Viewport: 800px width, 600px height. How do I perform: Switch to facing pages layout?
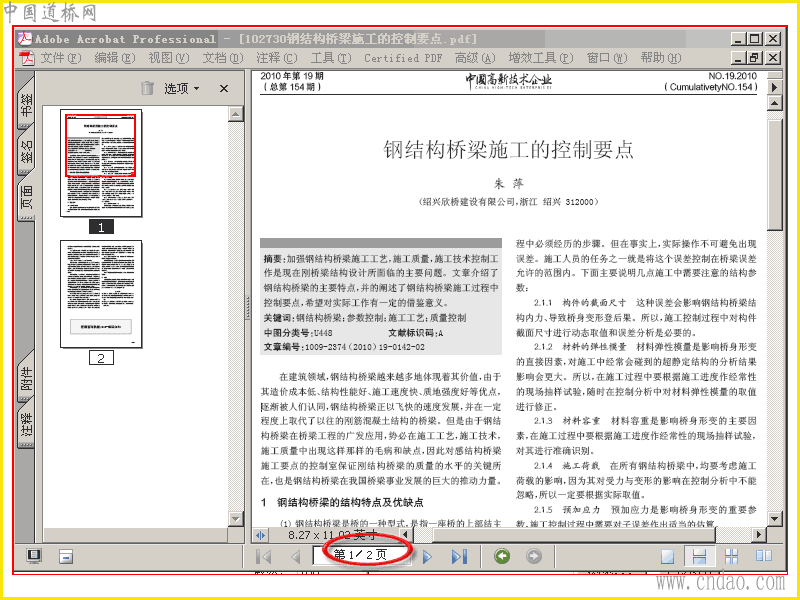point(764,556)
